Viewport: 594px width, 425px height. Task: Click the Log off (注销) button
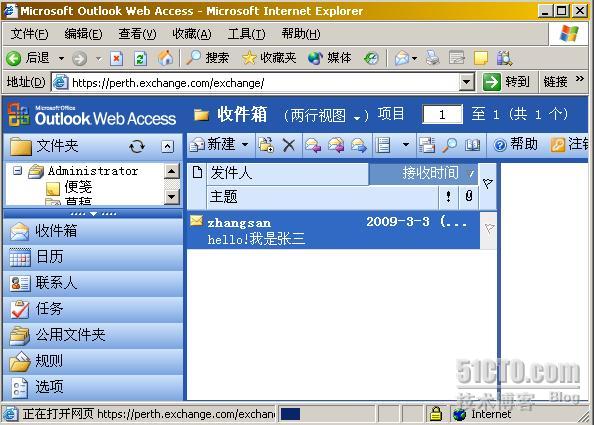tap(569, 144)
